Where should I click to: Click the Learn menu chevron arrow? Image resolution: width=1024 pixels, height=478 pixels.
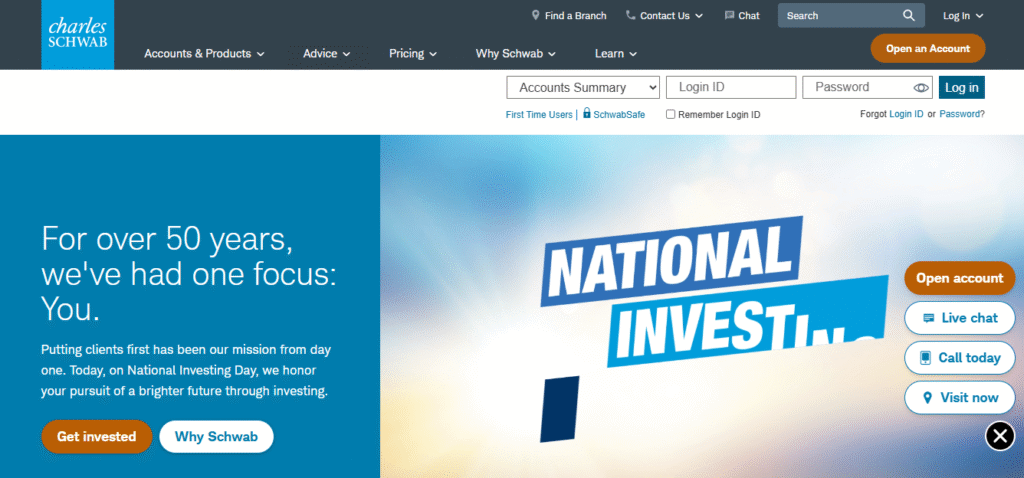point(632,54)
